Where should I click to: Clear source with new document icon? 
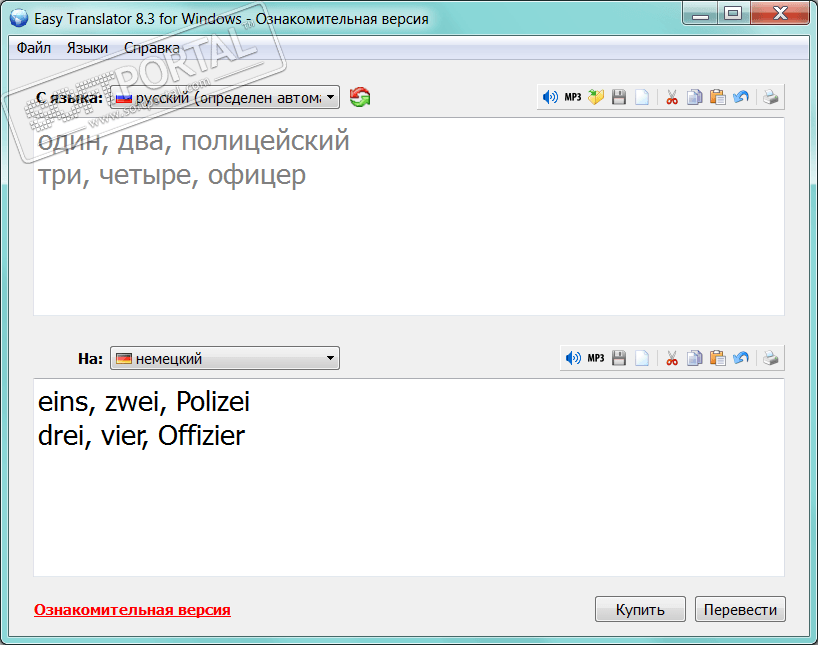(642, 97)
